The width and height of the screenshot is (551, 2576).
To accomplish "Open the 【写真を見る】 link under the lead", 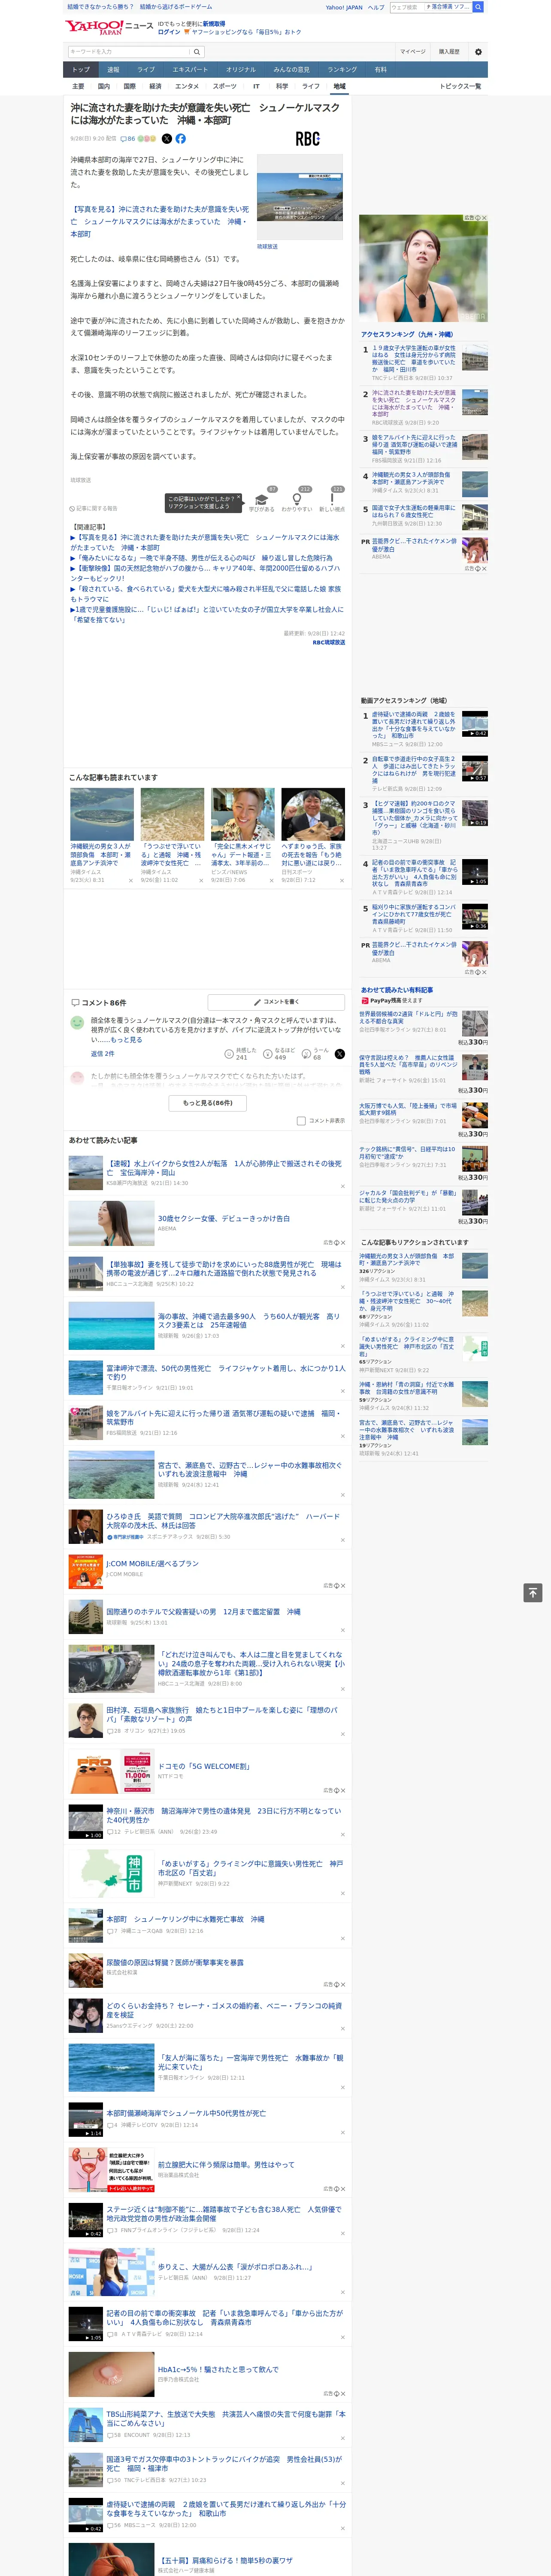I will click(x=160, y=222).
